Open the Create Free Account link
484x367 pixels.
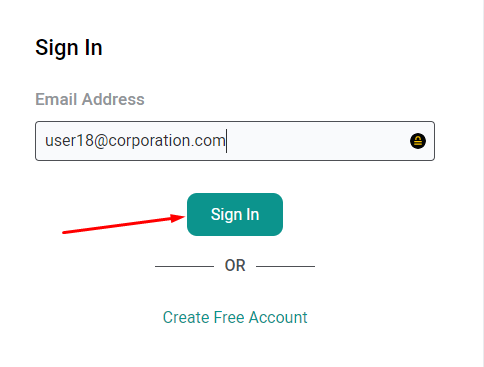235,317
